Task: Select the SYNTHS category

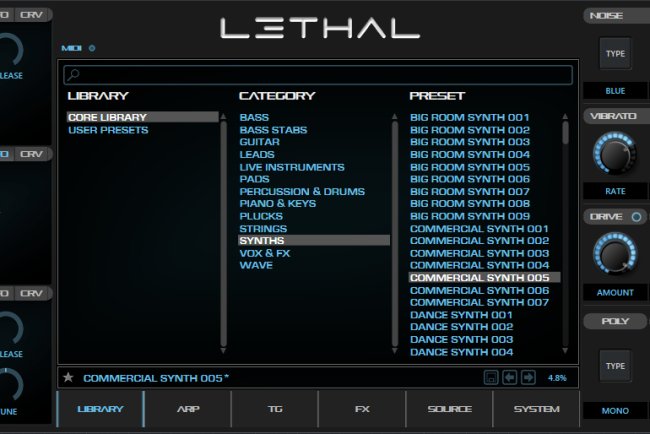Action: pyautogui.click(x=314, y=240)
